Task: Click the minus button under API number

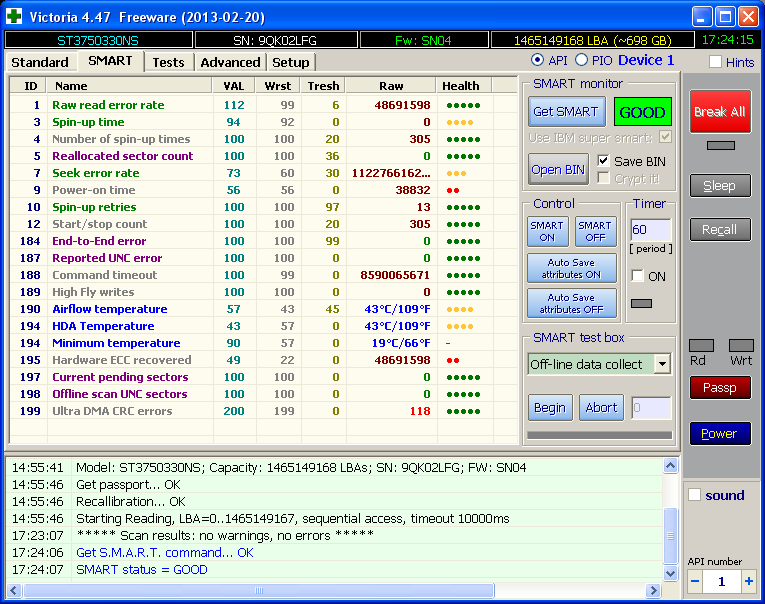Action: [x=695, y=581]
